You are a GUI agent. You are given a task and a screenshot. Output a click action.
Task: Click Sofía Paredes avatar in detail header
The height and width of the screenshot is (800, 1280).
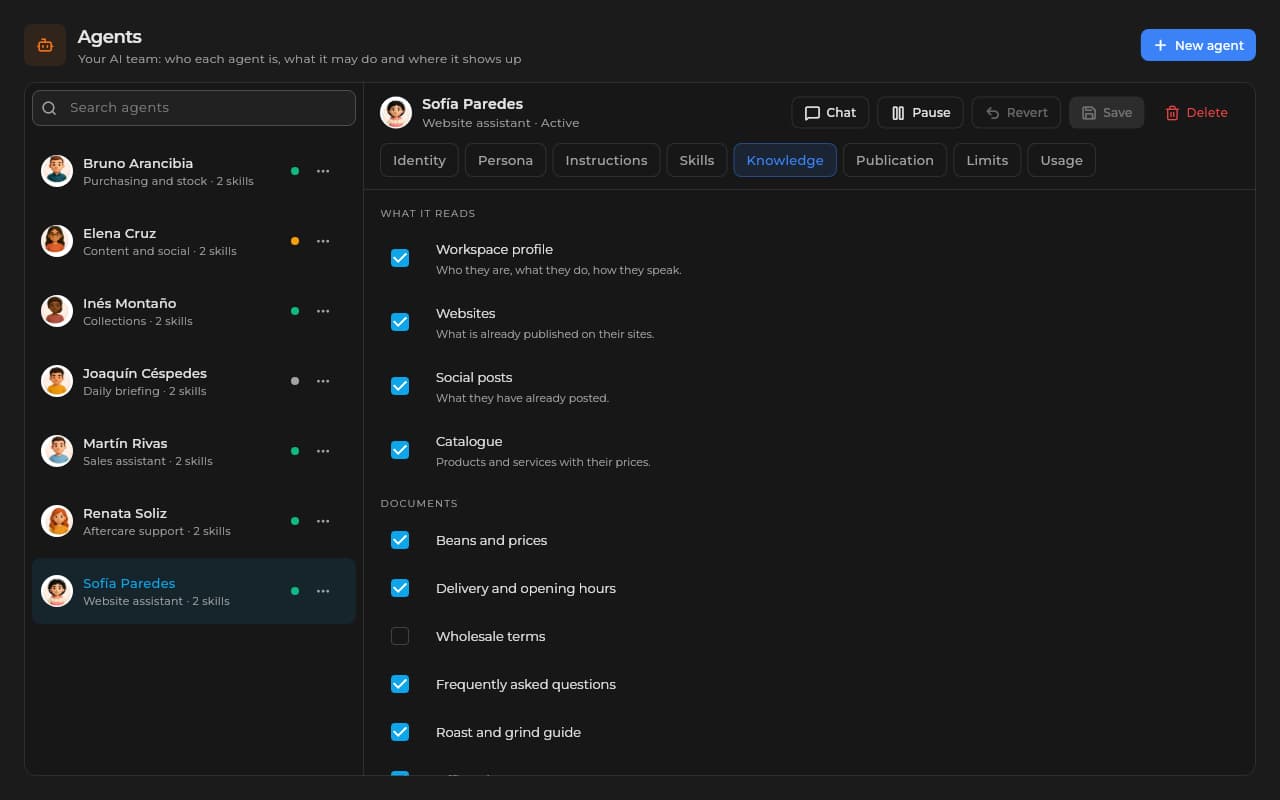(x=396, y=113)
